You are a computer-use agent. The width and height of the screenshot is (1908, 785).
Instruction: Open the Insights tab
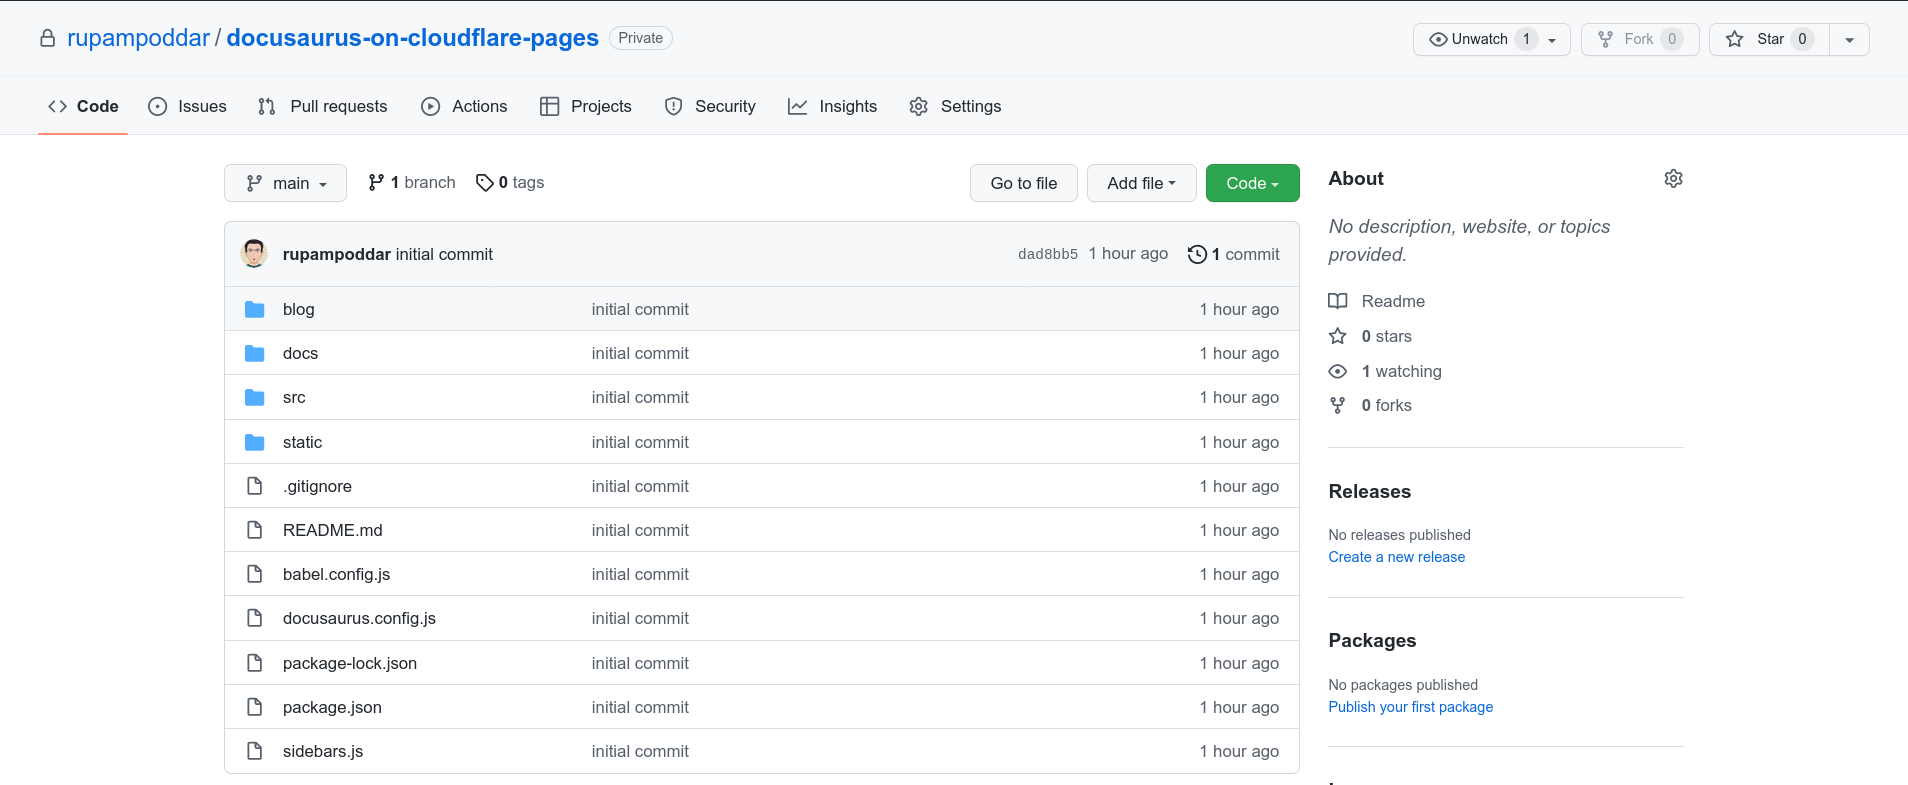coord(832,107)
